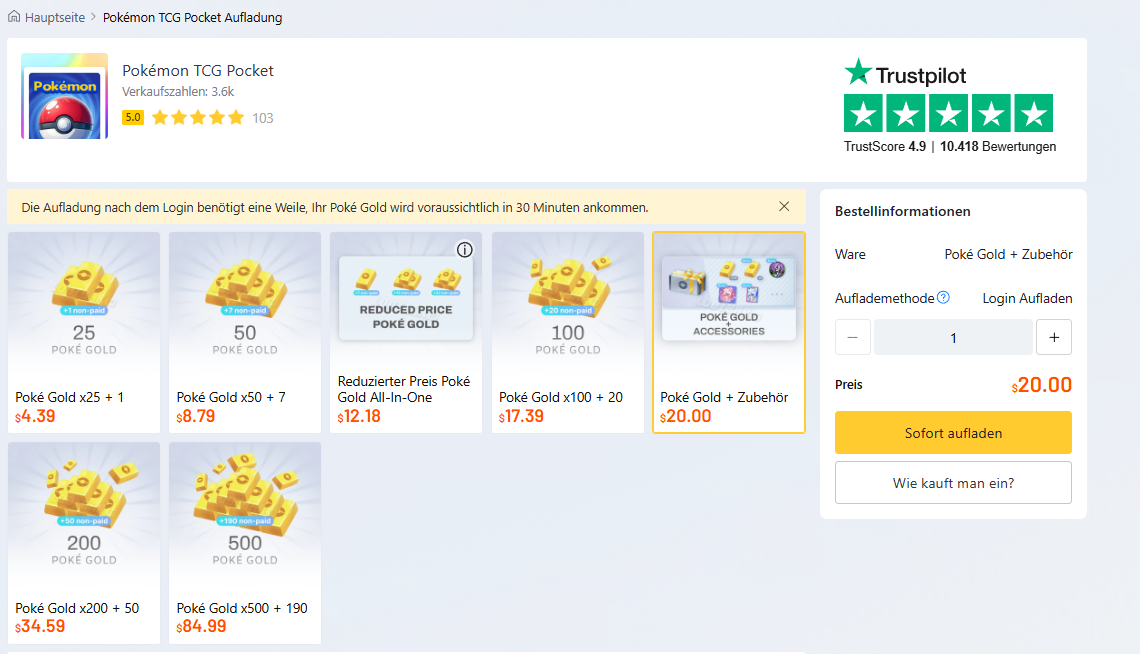Screen dimensions: 1140x654
Task: Increase quantity with the plus button
Action: tap(1054, 337)
